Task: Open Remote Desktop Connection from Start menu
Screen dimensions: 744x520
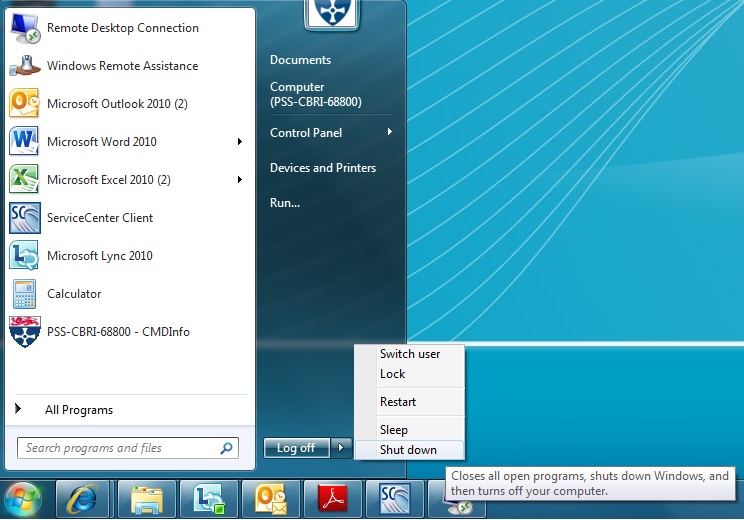Action: pyautogui.click(x=122, y=28)
